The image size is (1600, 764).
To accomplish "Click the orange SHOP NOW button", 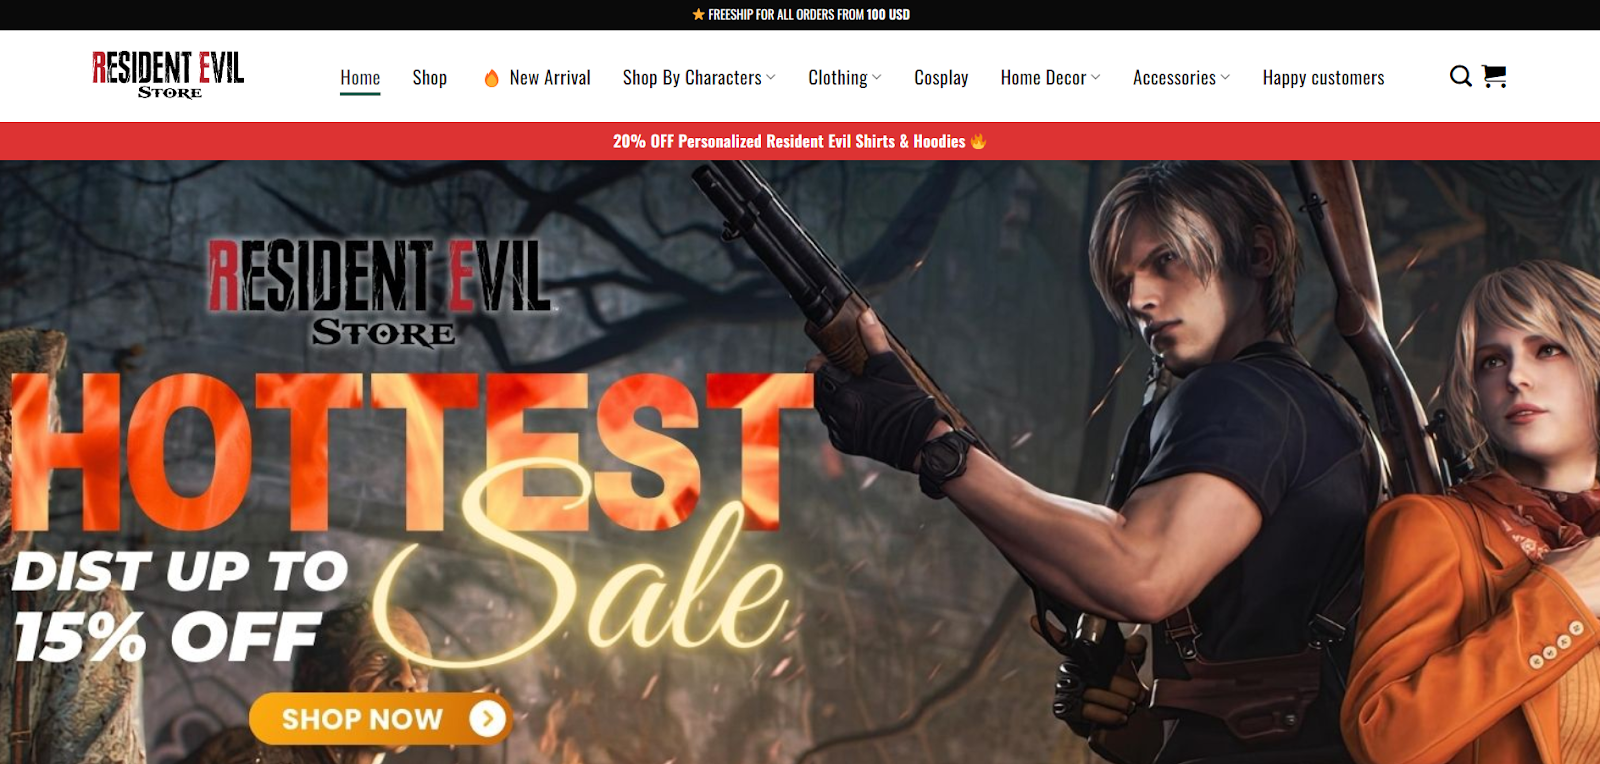I will (380, 718).
